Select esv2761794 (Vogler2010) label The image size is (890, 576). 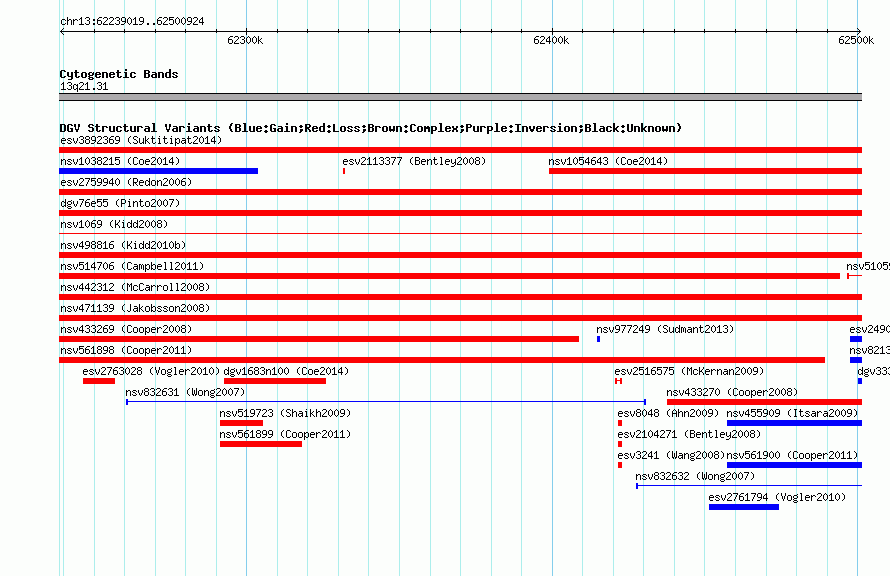click(x=777, y=497)
